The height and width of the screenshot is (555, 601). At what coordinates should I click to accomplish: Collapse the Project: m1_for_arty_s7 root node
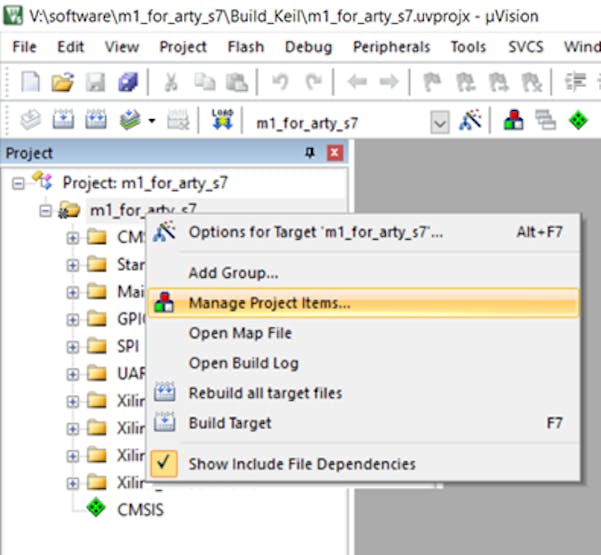(18, 183)
